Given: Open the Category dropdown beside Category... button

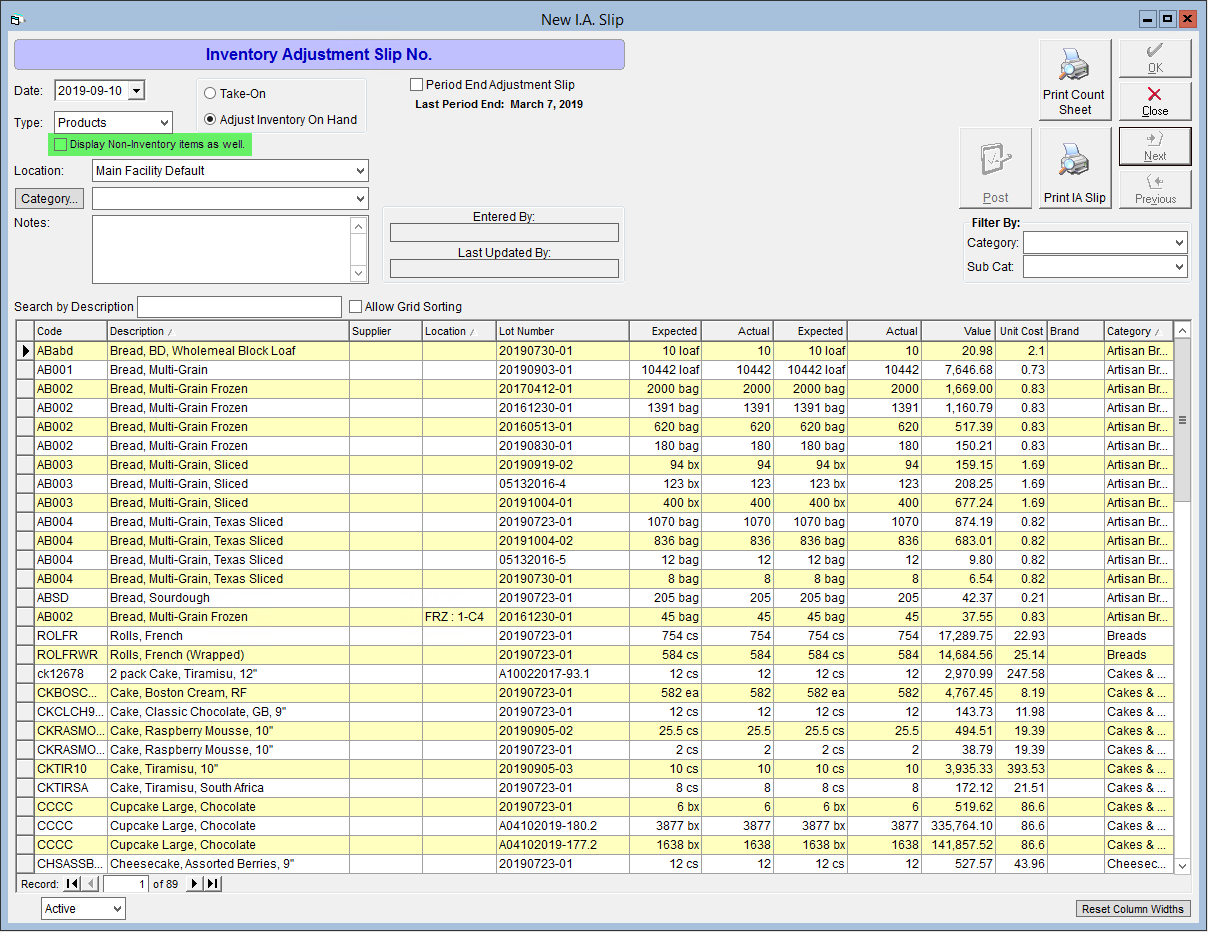Looking at the screenshot, I should click(360, 199).
